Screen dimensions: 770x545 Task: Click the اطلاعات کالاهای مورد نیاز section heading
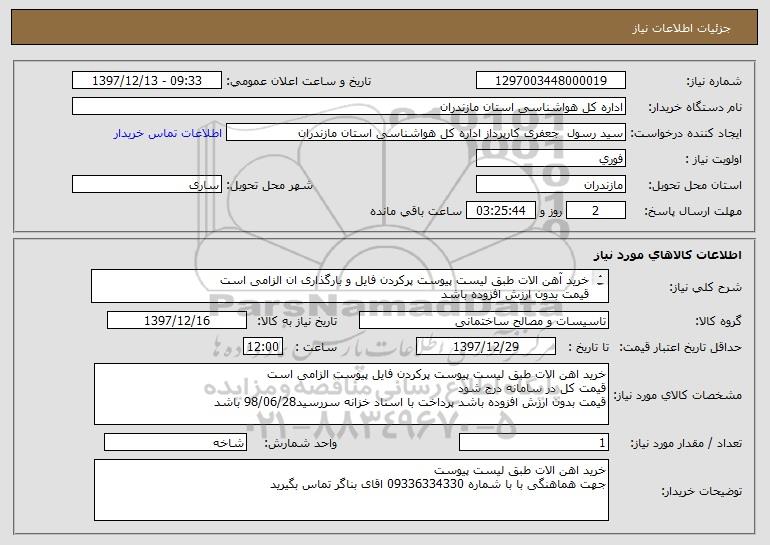click(667, 255)
